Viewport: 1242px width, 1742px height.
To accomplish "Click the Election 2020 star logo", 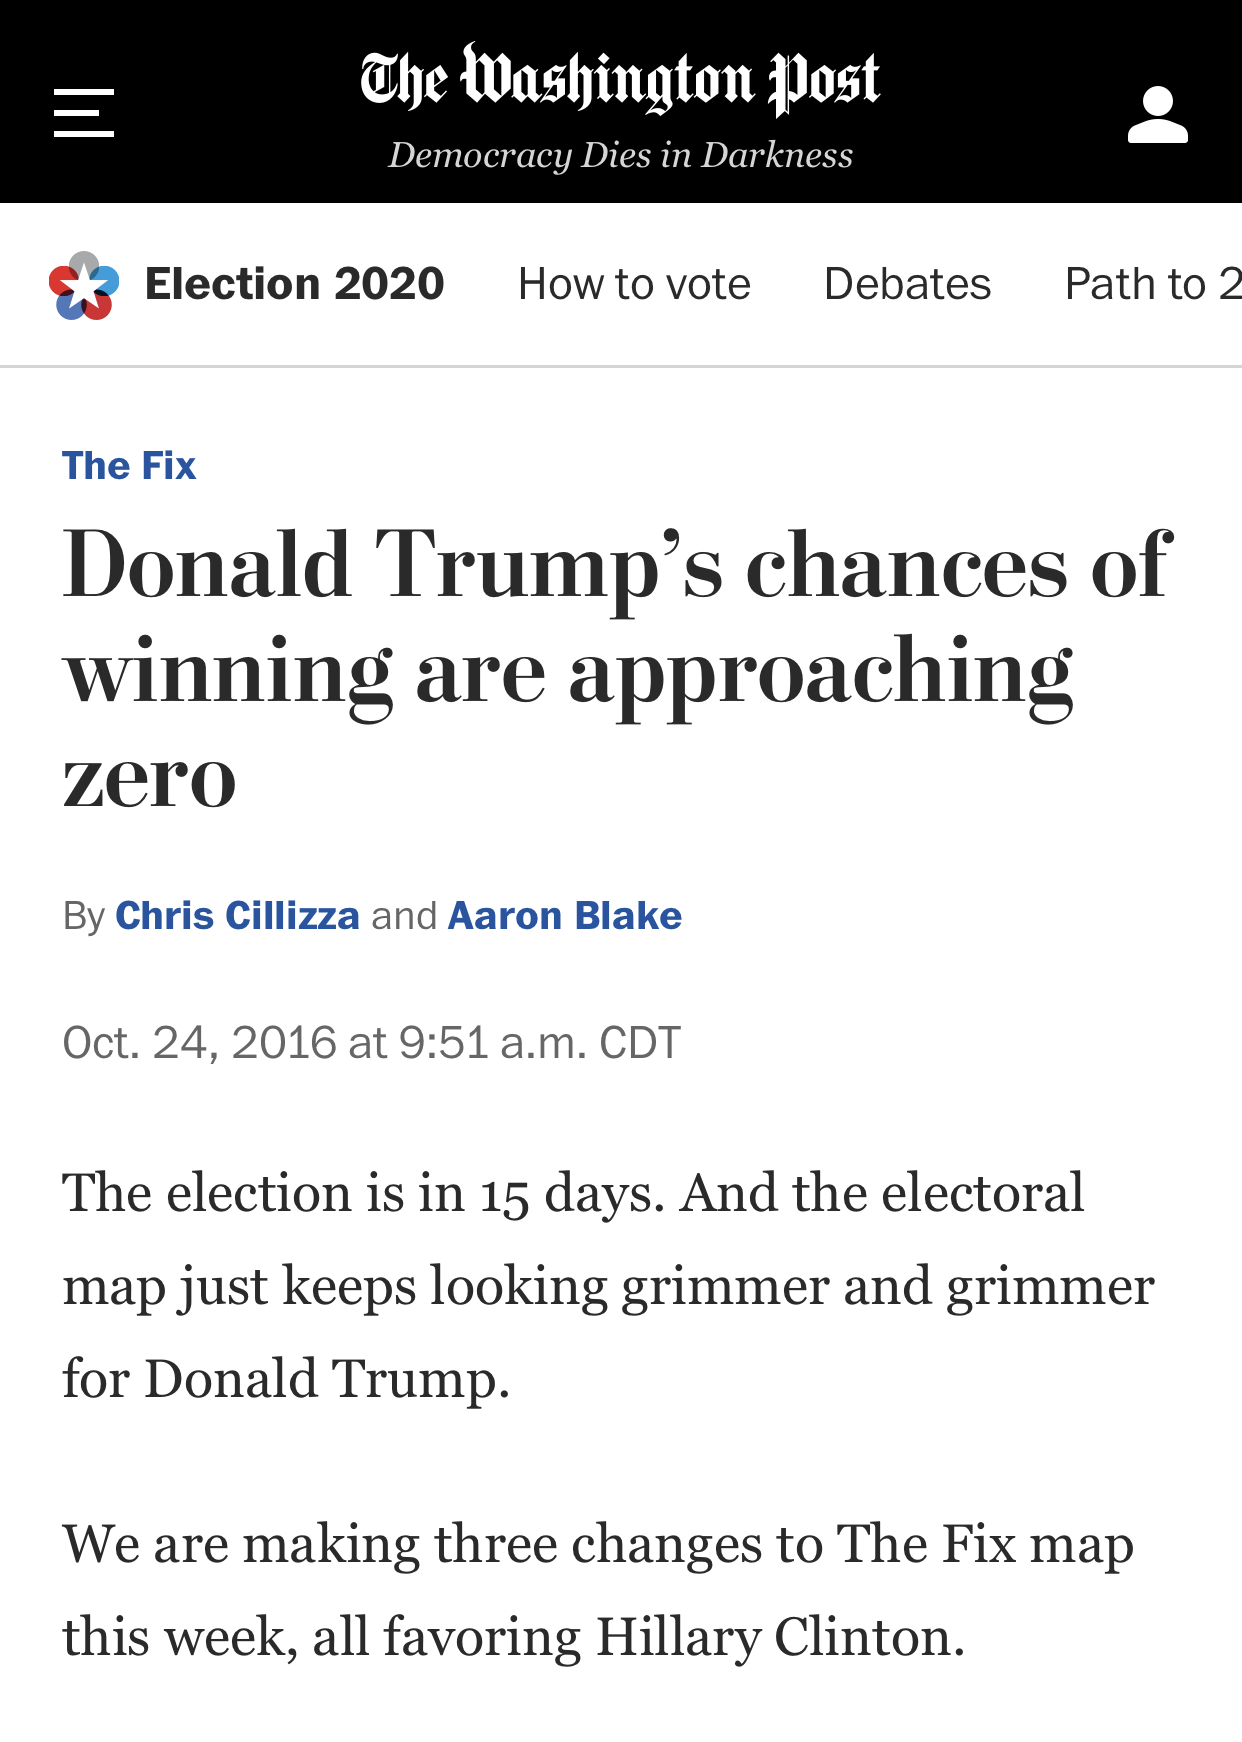I will coord(84,286).
